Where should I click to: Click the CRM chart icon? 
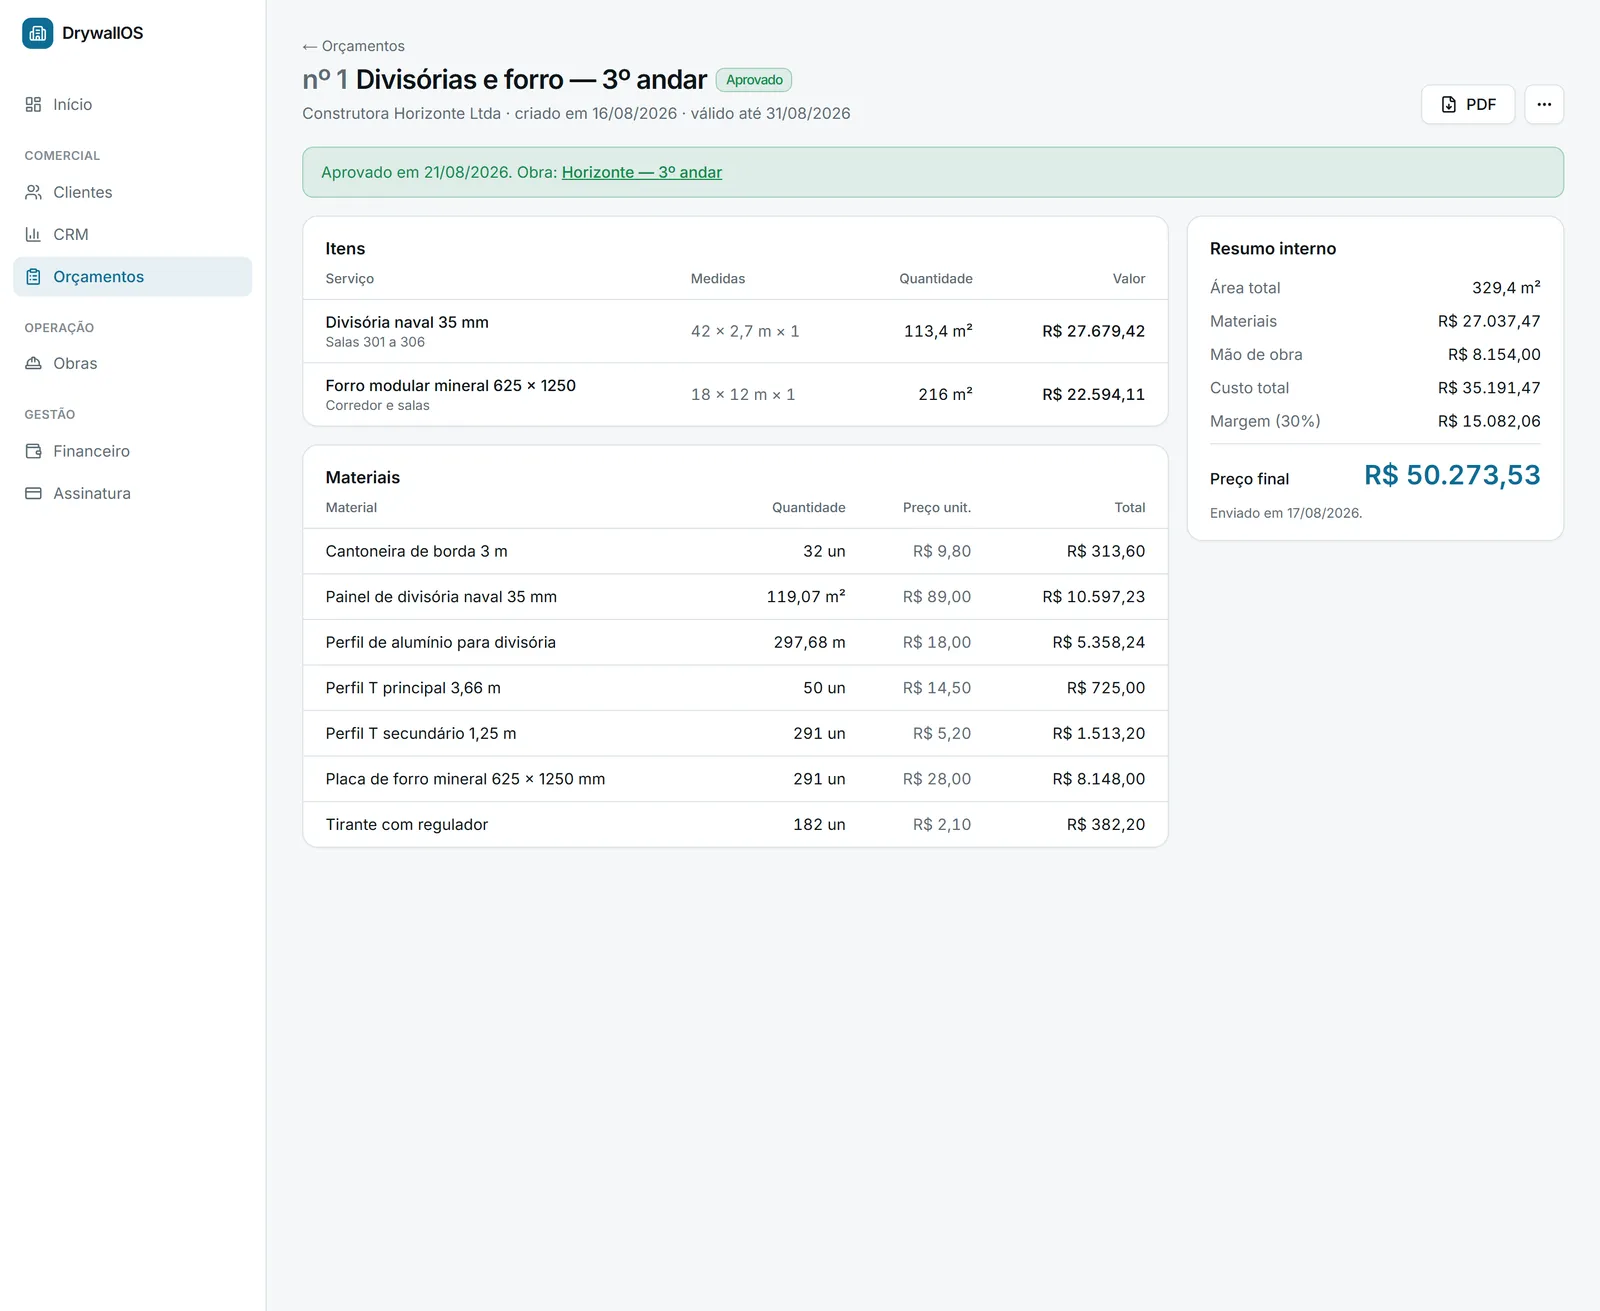click(x=33, y=234)
